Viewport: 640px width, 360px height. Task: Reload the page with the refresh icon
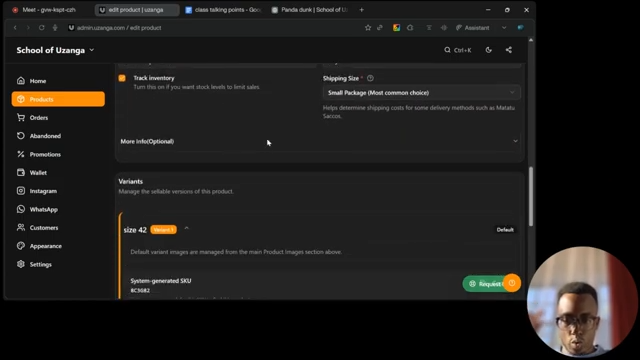click(x=42, y=28)
